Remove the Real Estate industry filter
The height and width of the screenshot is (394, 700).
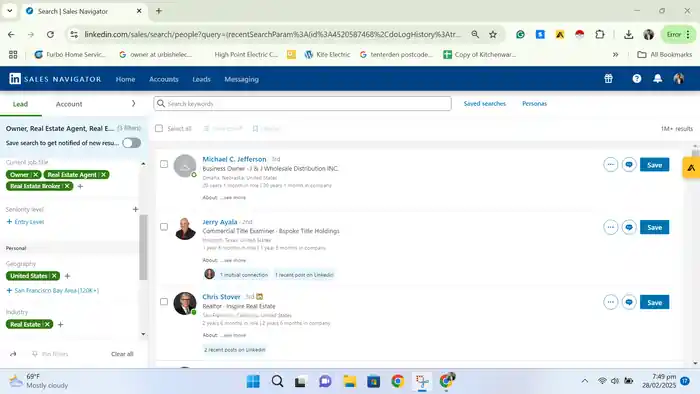click(x=47, y=324)
